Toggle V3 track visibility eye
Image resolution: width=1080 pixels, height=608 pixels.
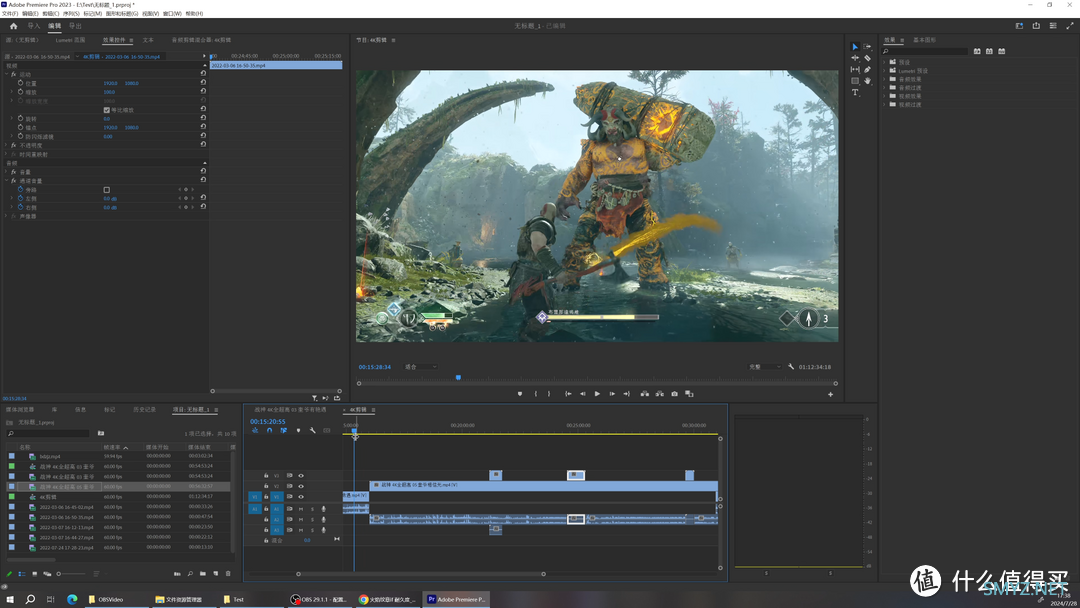point(301,476)
